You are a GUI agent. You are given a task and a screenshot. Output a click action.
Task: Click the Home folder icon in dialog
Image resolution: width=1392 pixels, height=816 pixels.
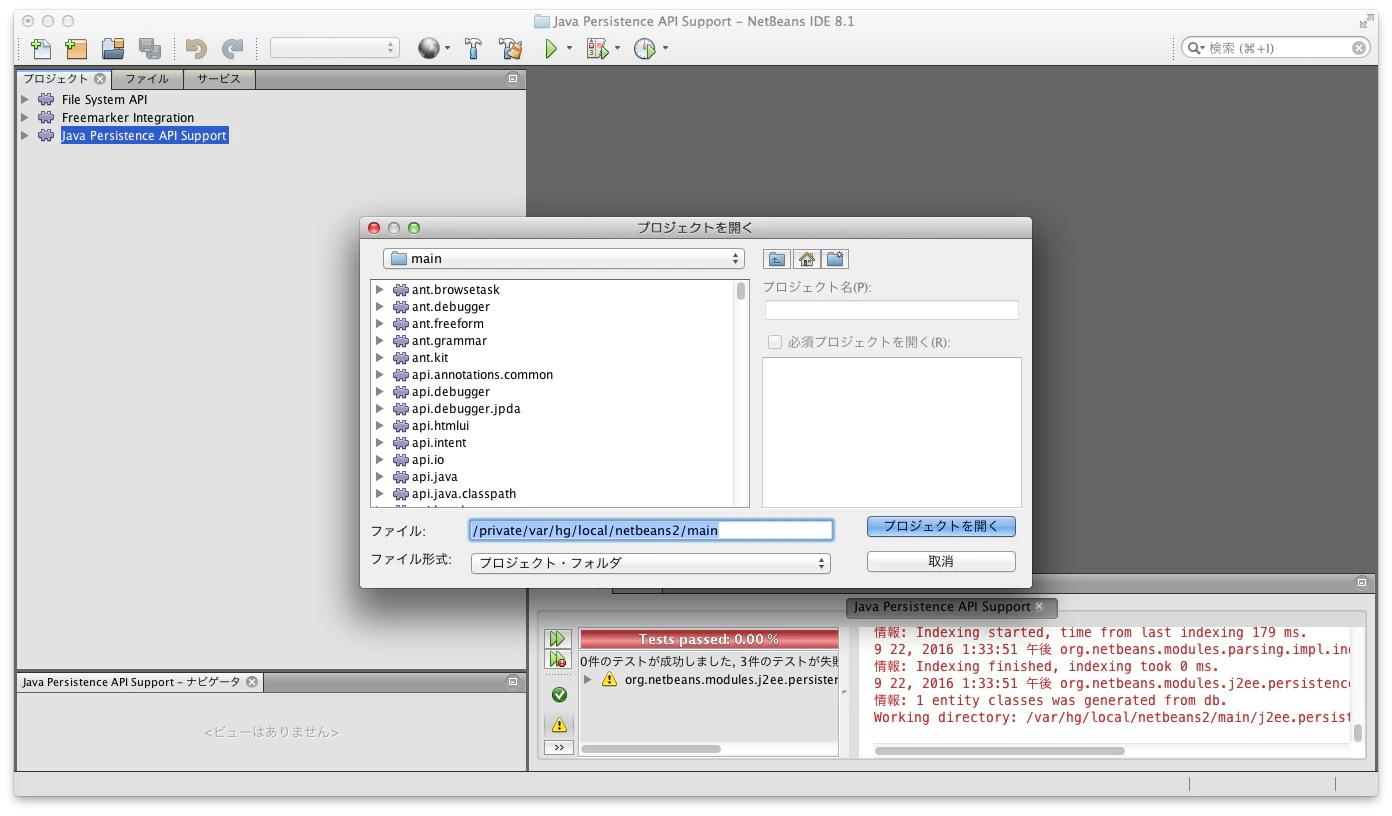point(807,259)
